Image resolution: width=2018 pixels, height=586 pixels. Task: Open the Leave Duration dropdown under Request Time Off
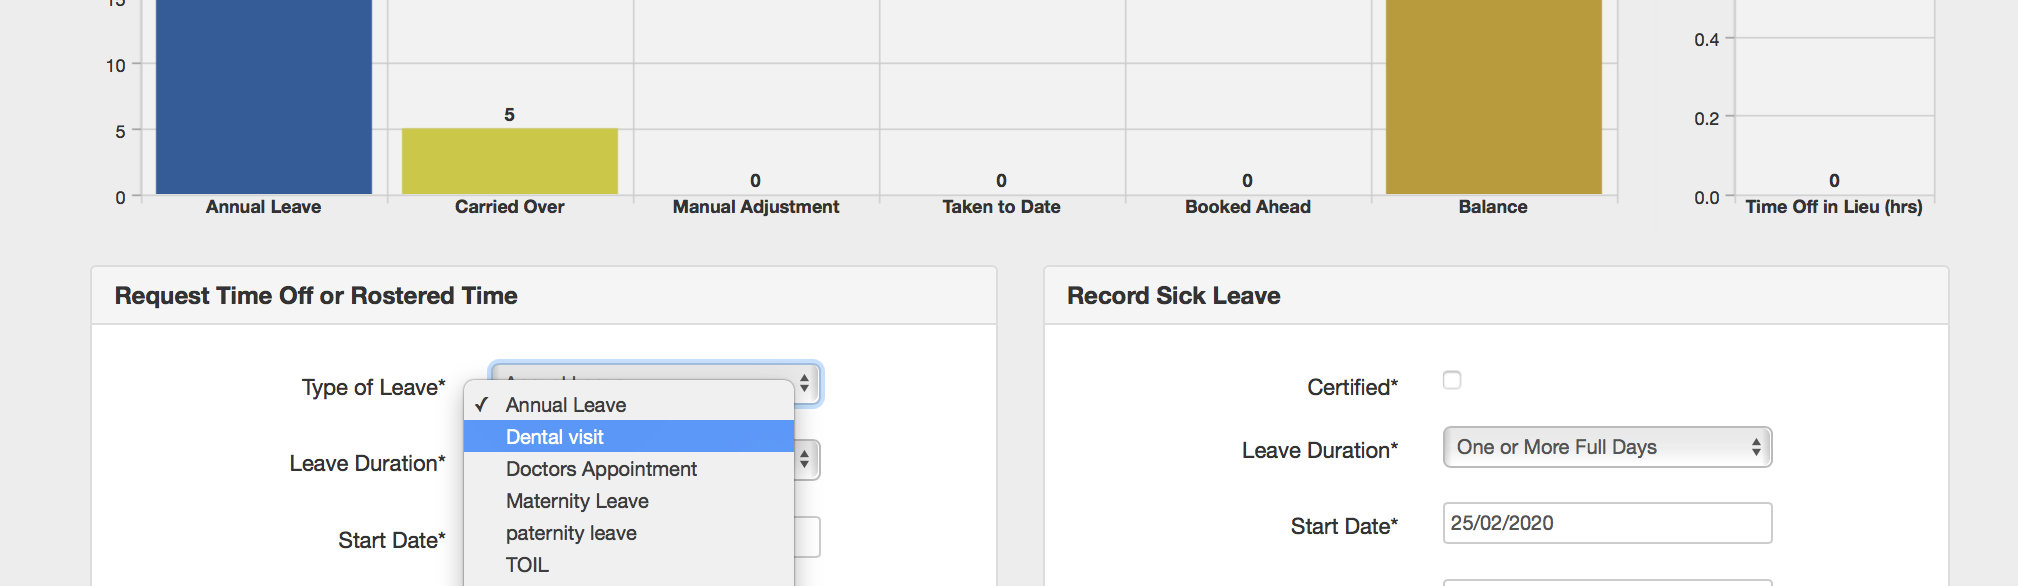[807, 461]
